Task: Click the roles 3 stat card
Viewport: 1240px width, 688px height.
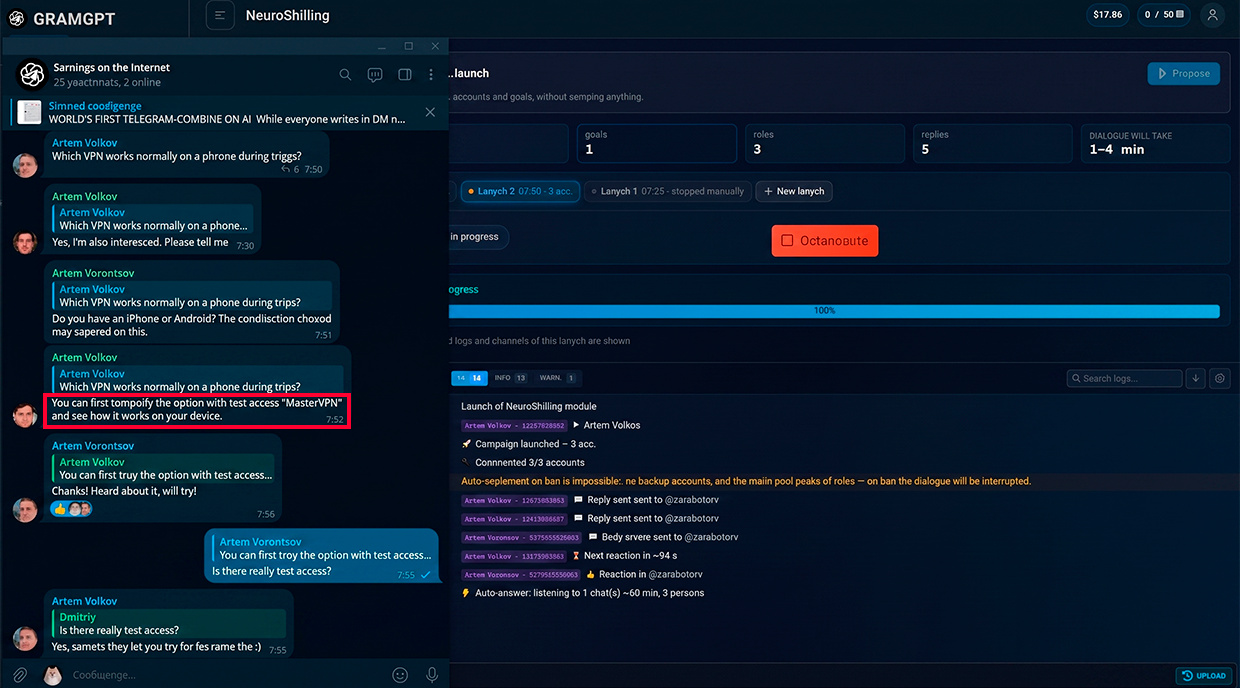Action: [x=825, y=143]
